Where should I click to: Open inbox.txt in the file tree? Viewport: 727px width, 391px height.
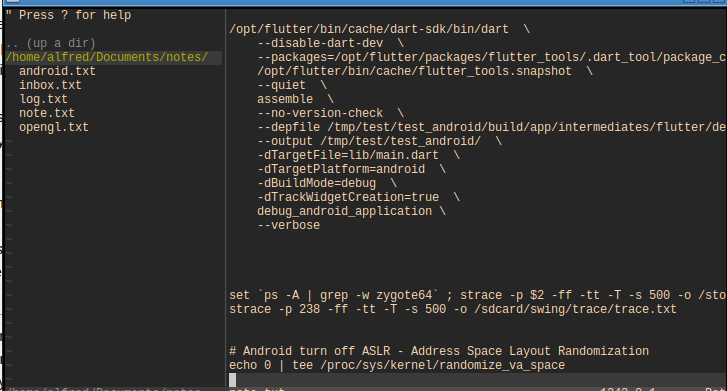50,85
